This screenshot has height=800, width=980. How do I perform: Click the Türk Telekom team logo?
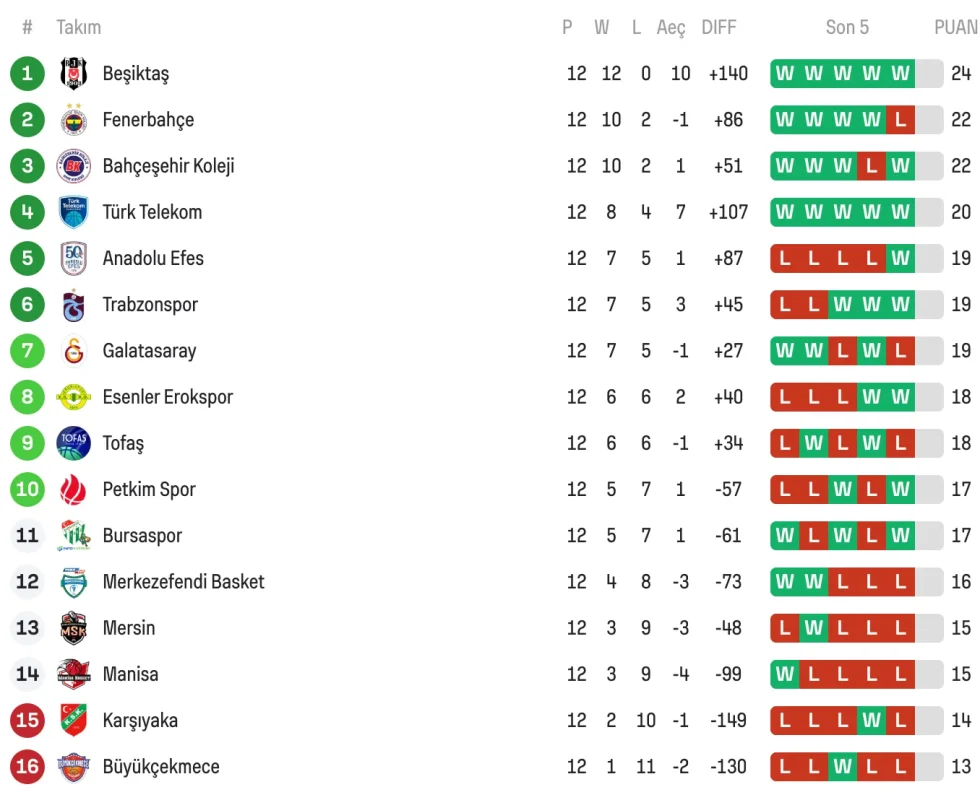(x=74, y=212)
